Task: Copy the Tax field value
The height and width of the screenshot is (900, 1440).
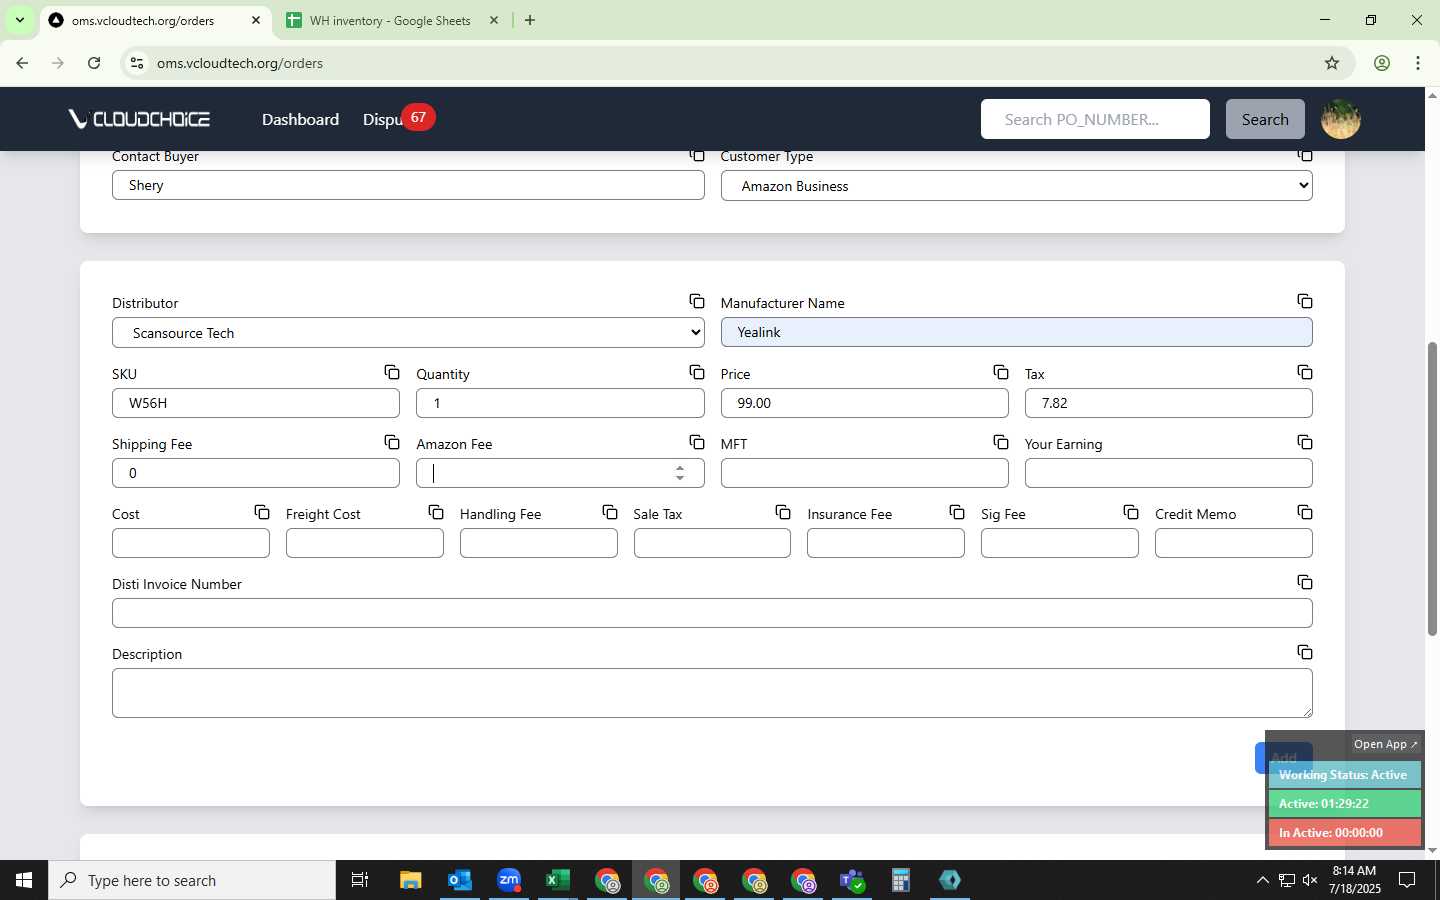Action: pyautogui.click(x=1304, y=372)
